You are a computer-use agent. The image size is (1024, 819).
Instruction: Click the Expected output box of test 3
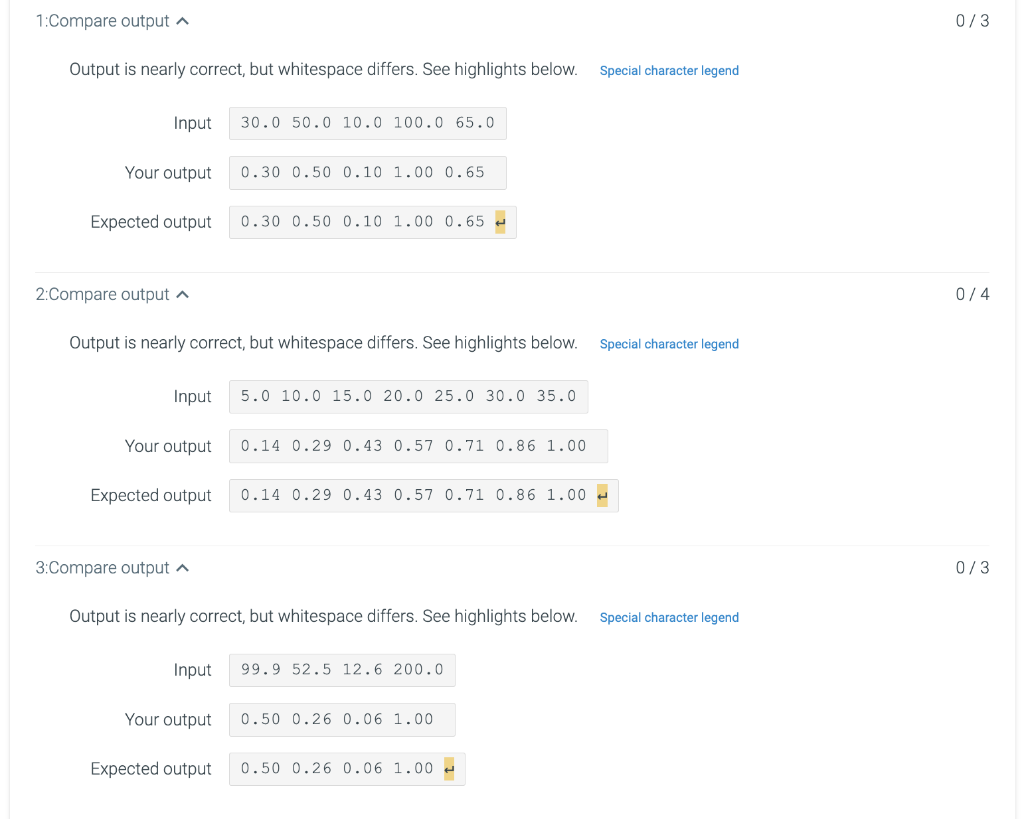[347, 768]
